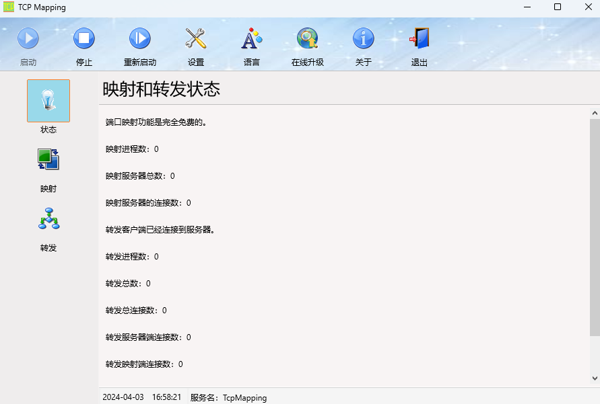Click the date and time in status bar
This screenshot has width=600, height=404.
[x=142, y=397]
